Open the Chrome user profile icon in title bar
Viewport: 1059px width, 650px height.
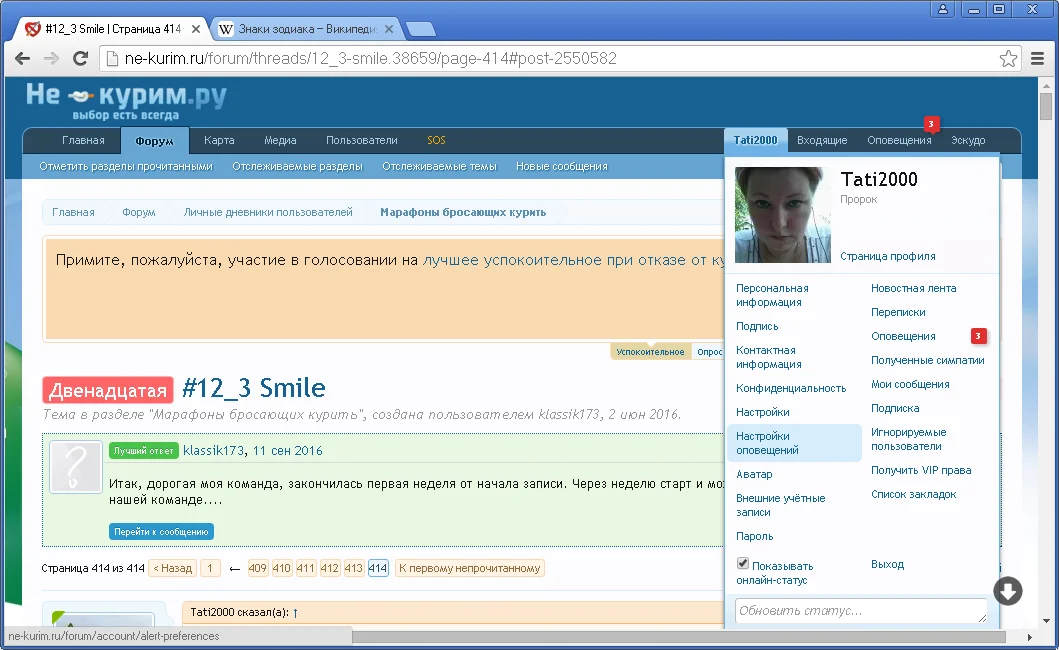[x=943, y=9]
